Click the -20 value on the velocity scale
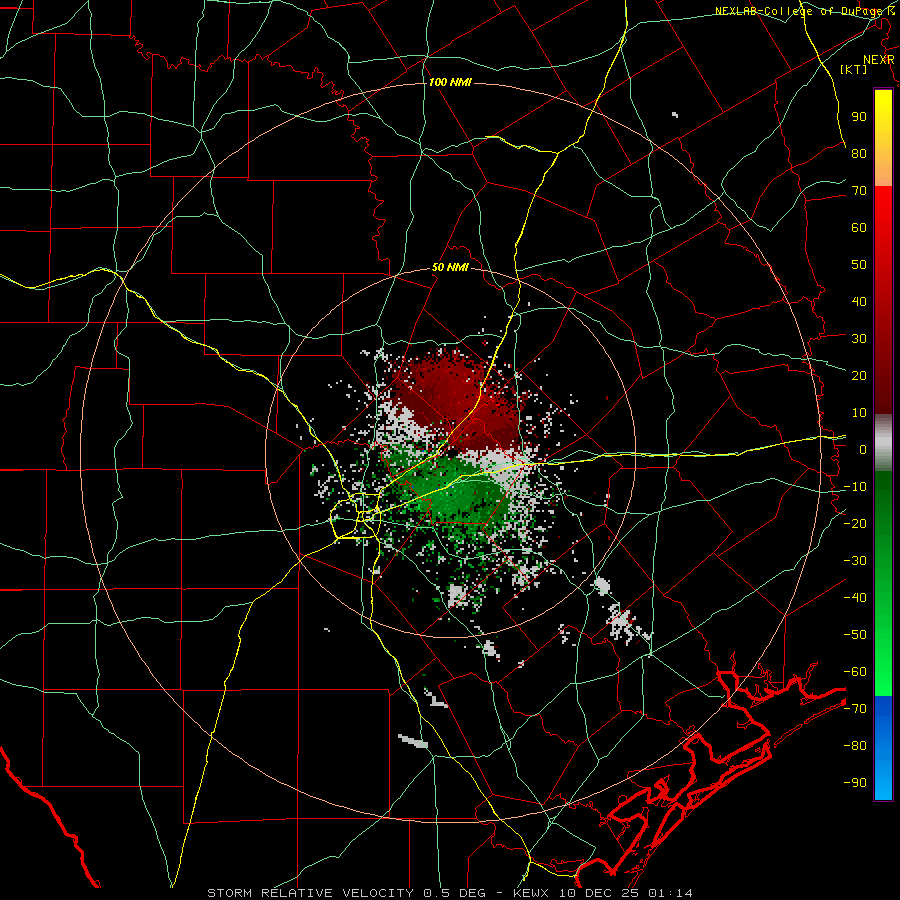Viewport: 900px width, 900px height. coord(855,523)
